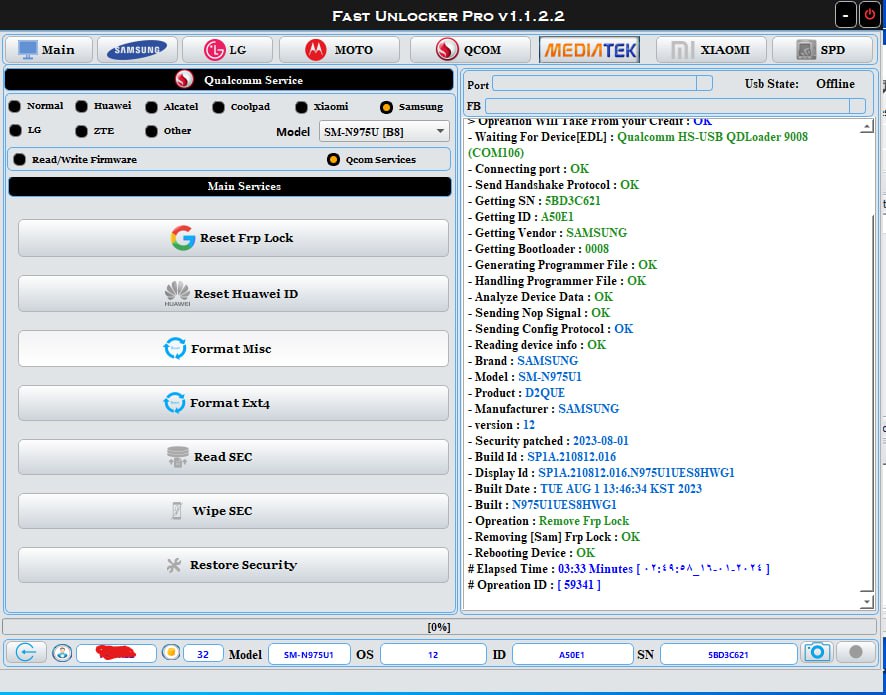Click the Xiaomi MI logo
This screenshot has width=886, height=695.
tap(682, 50)
